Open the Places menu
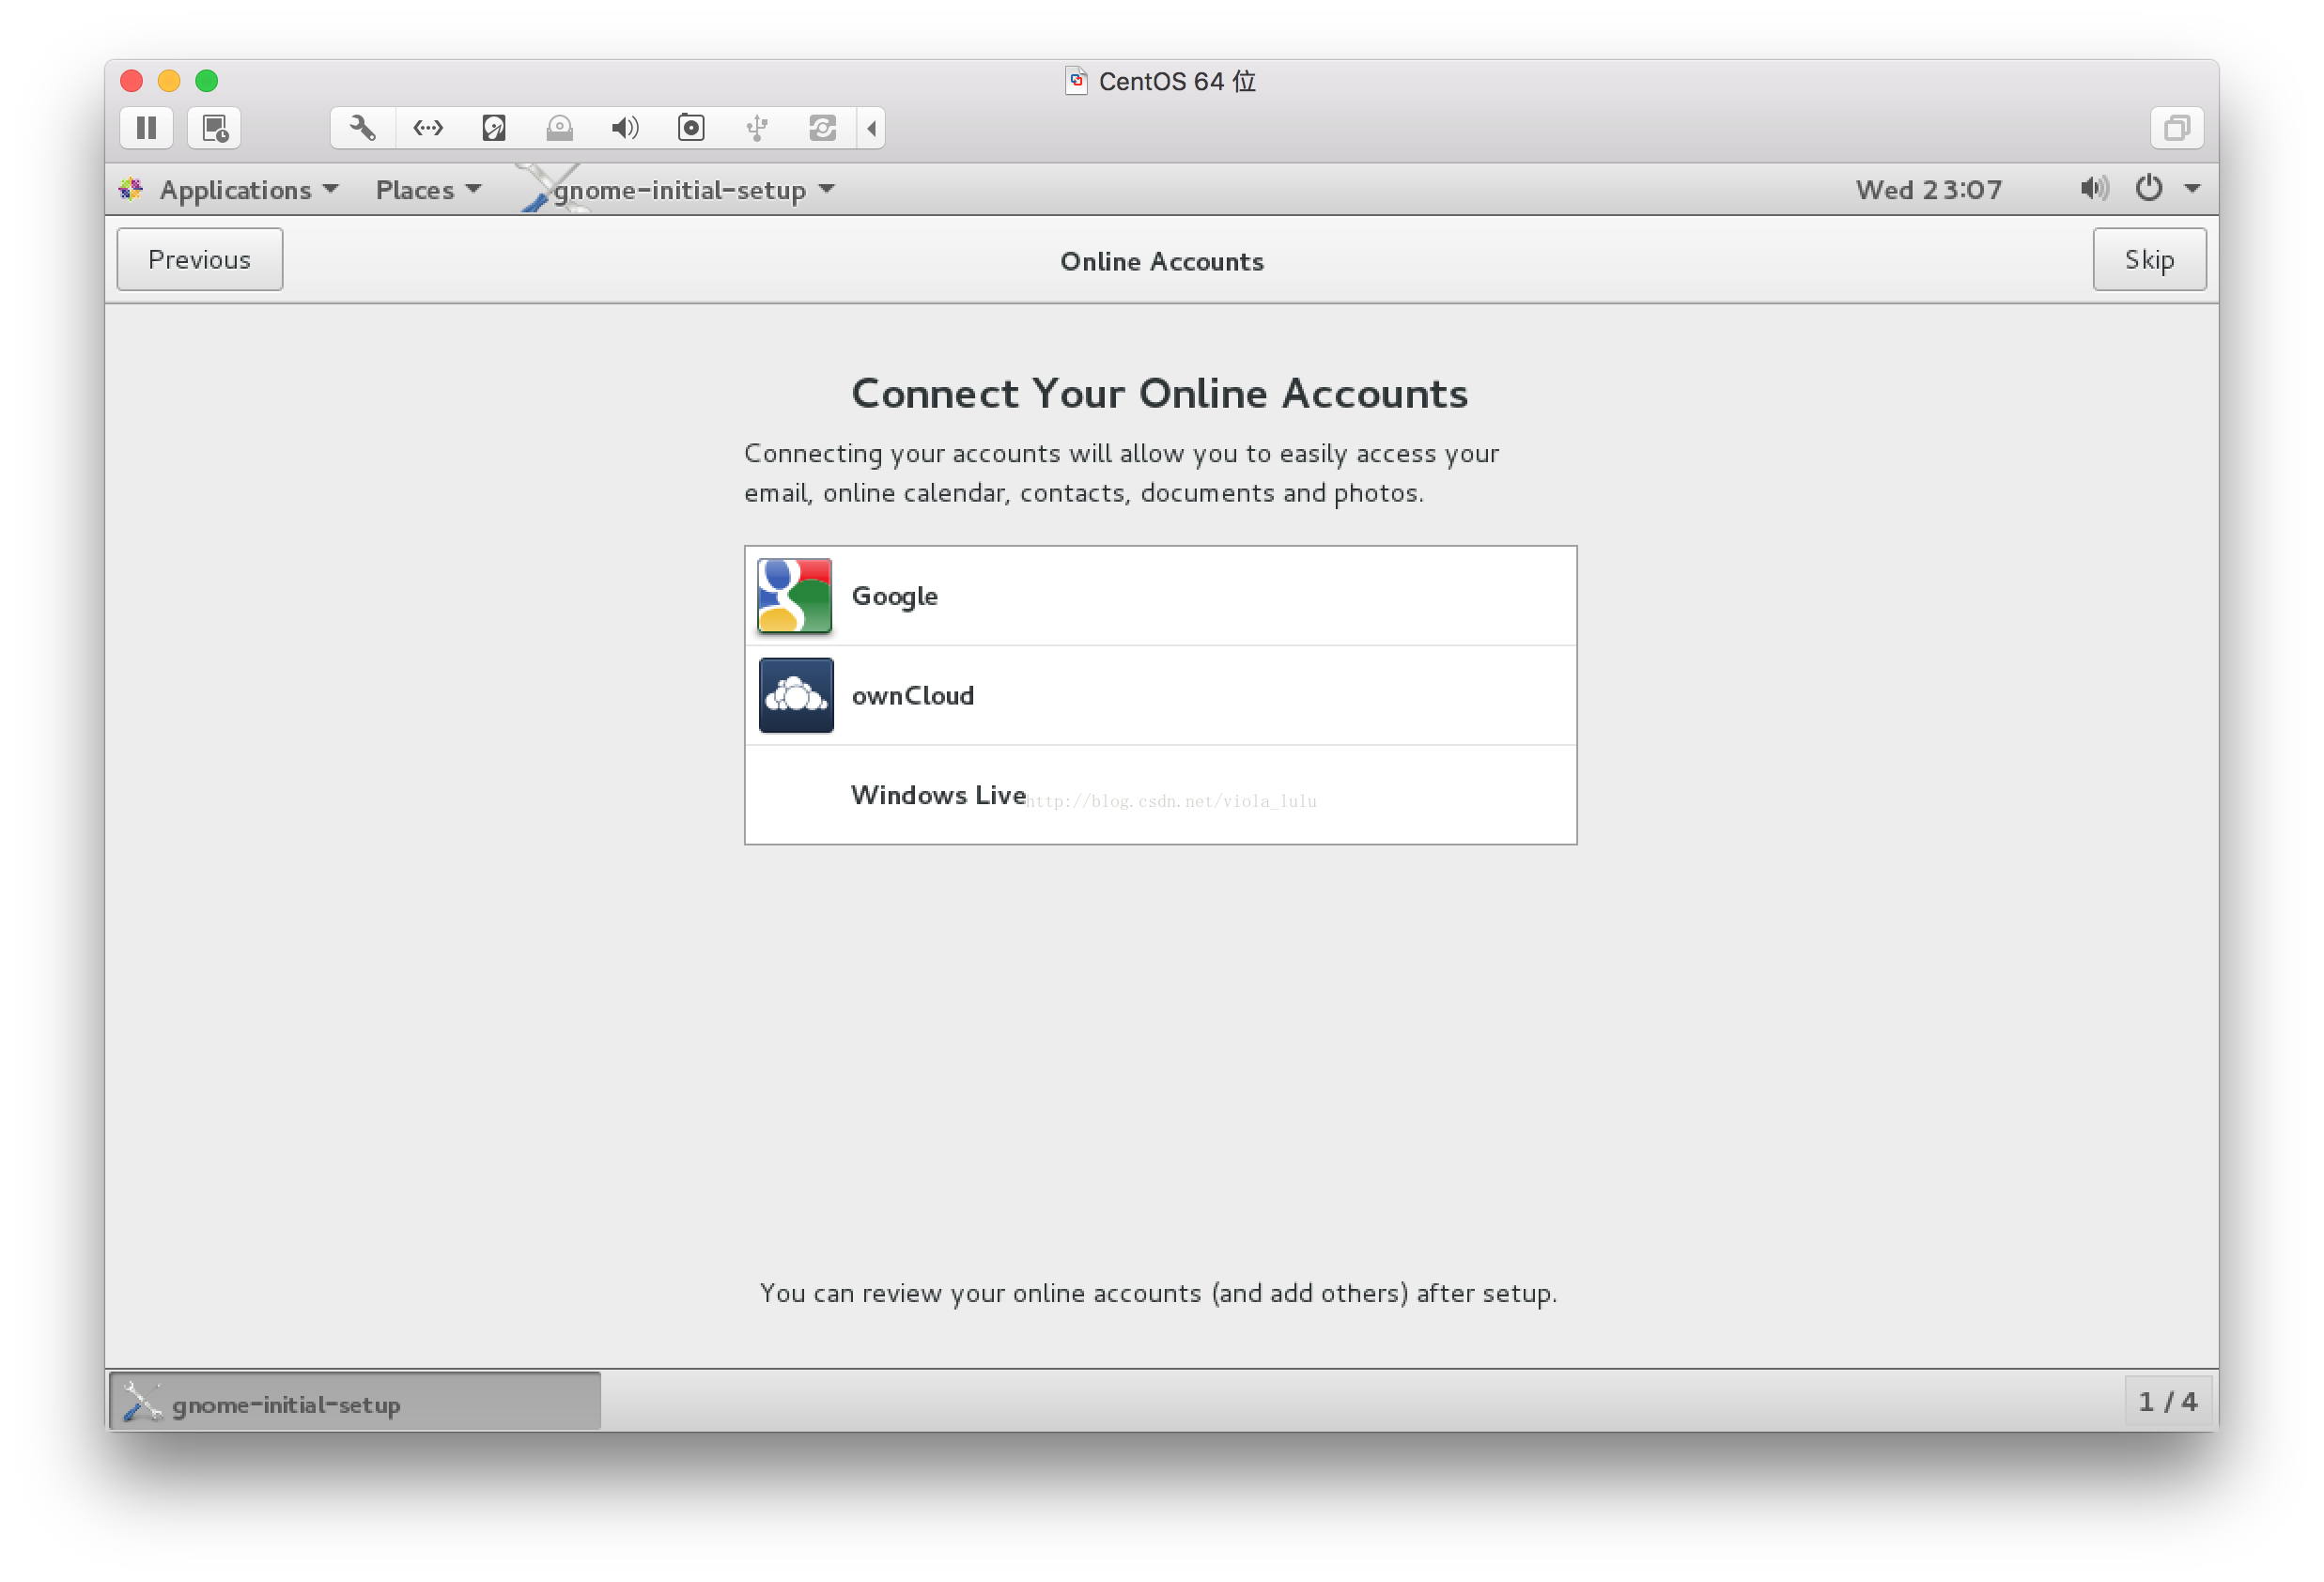The image size is (2324, 1582). coord(428,190)
